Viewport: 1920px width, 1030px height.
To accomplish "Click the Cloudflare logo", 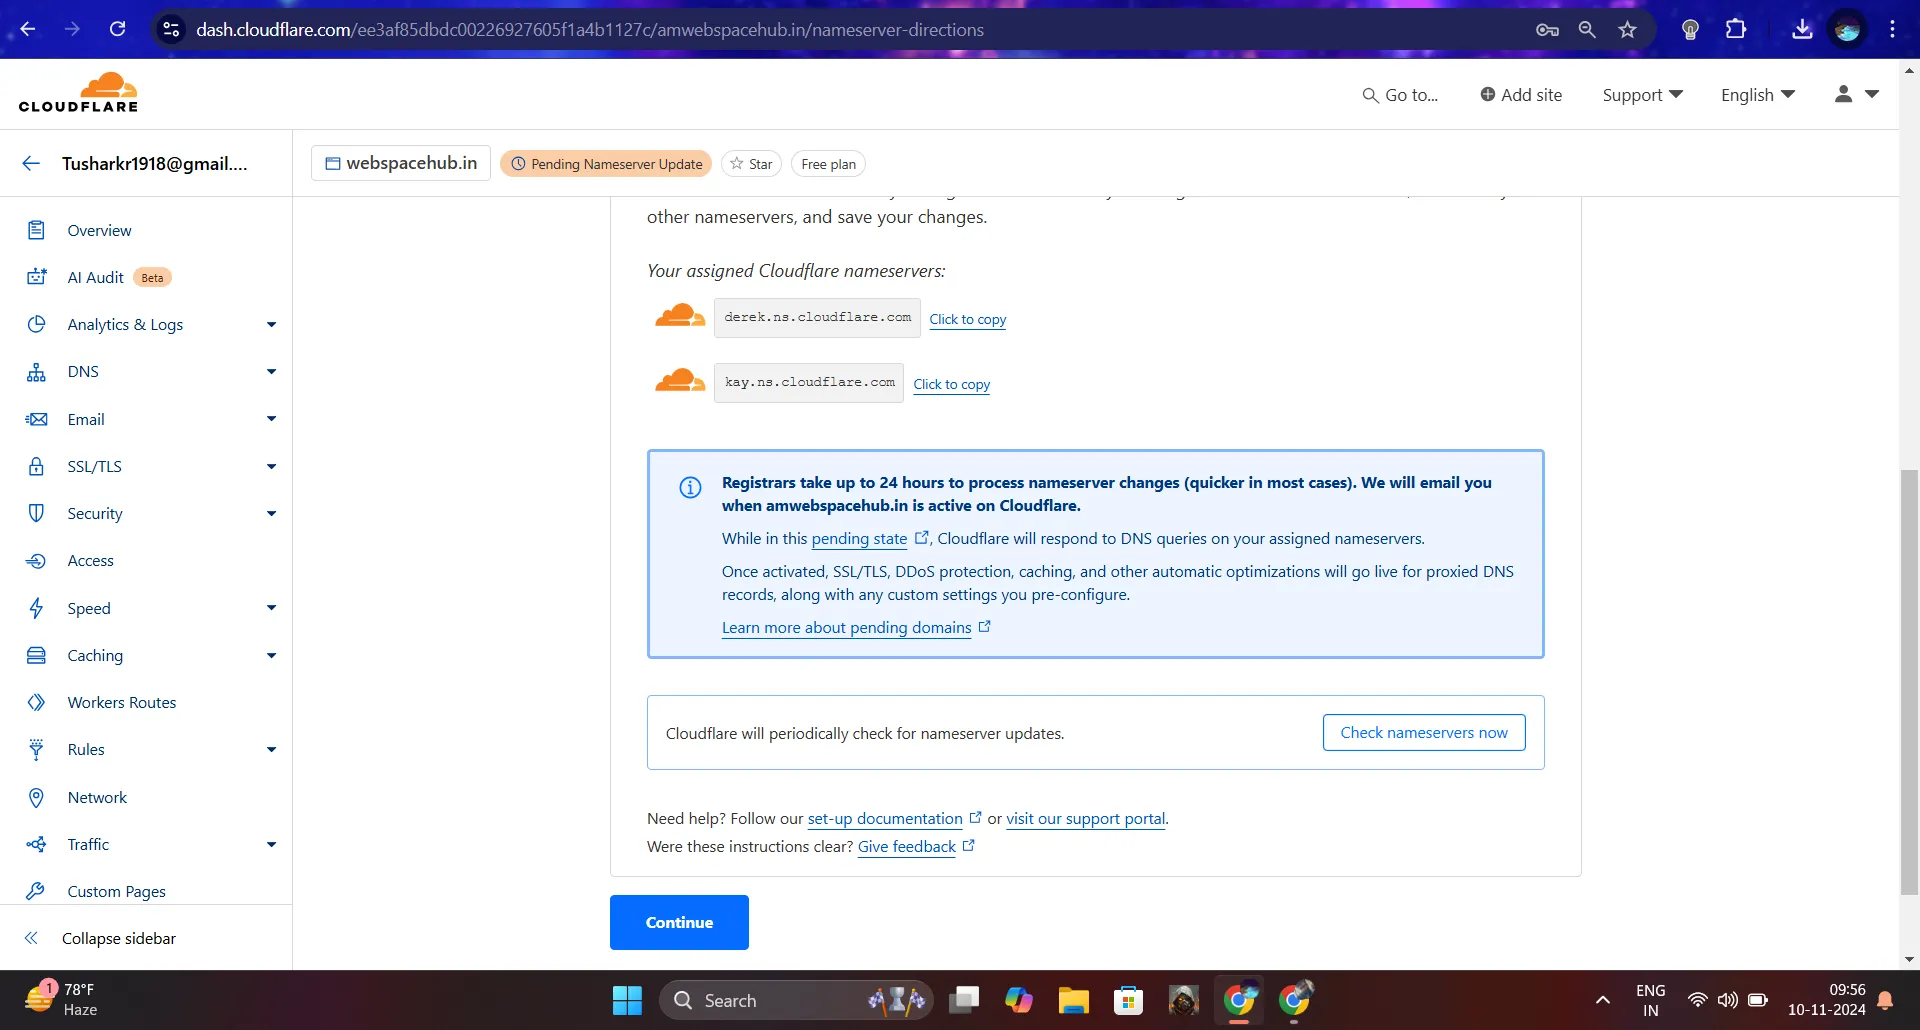I will (x=78, y=93).
